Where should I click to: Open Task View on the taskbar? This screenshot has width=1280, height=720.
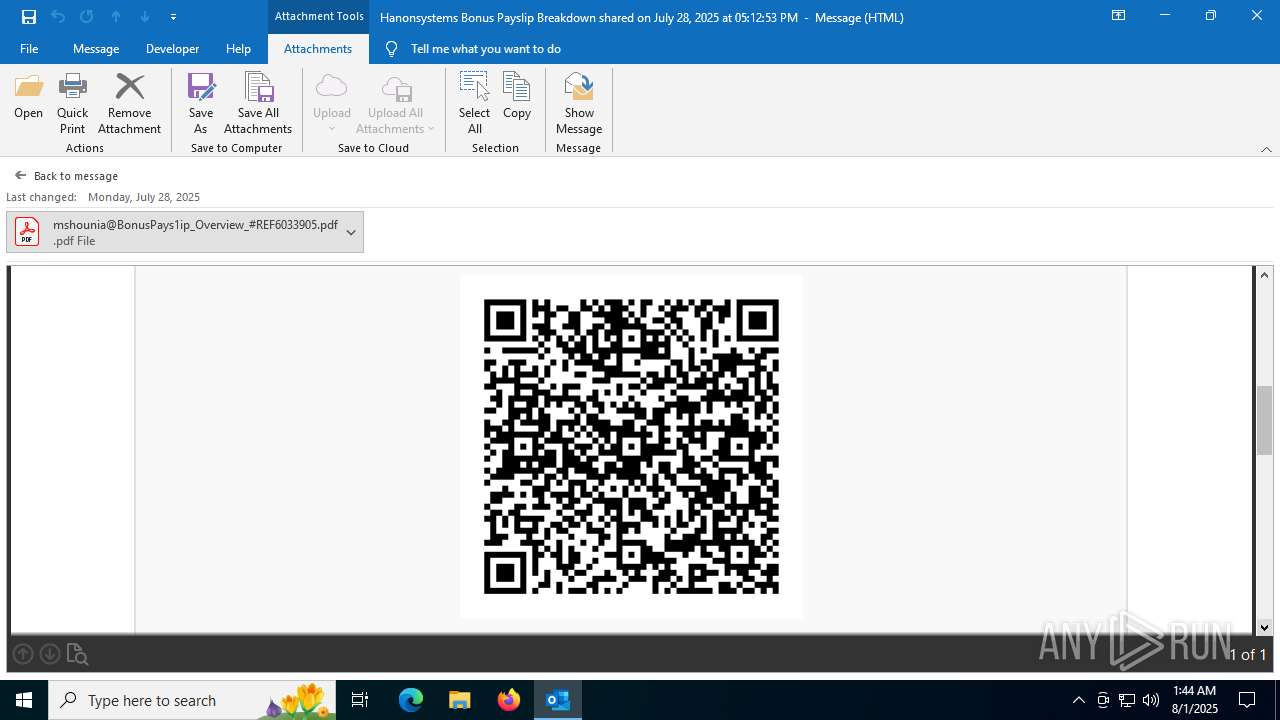tap(360, 700)
